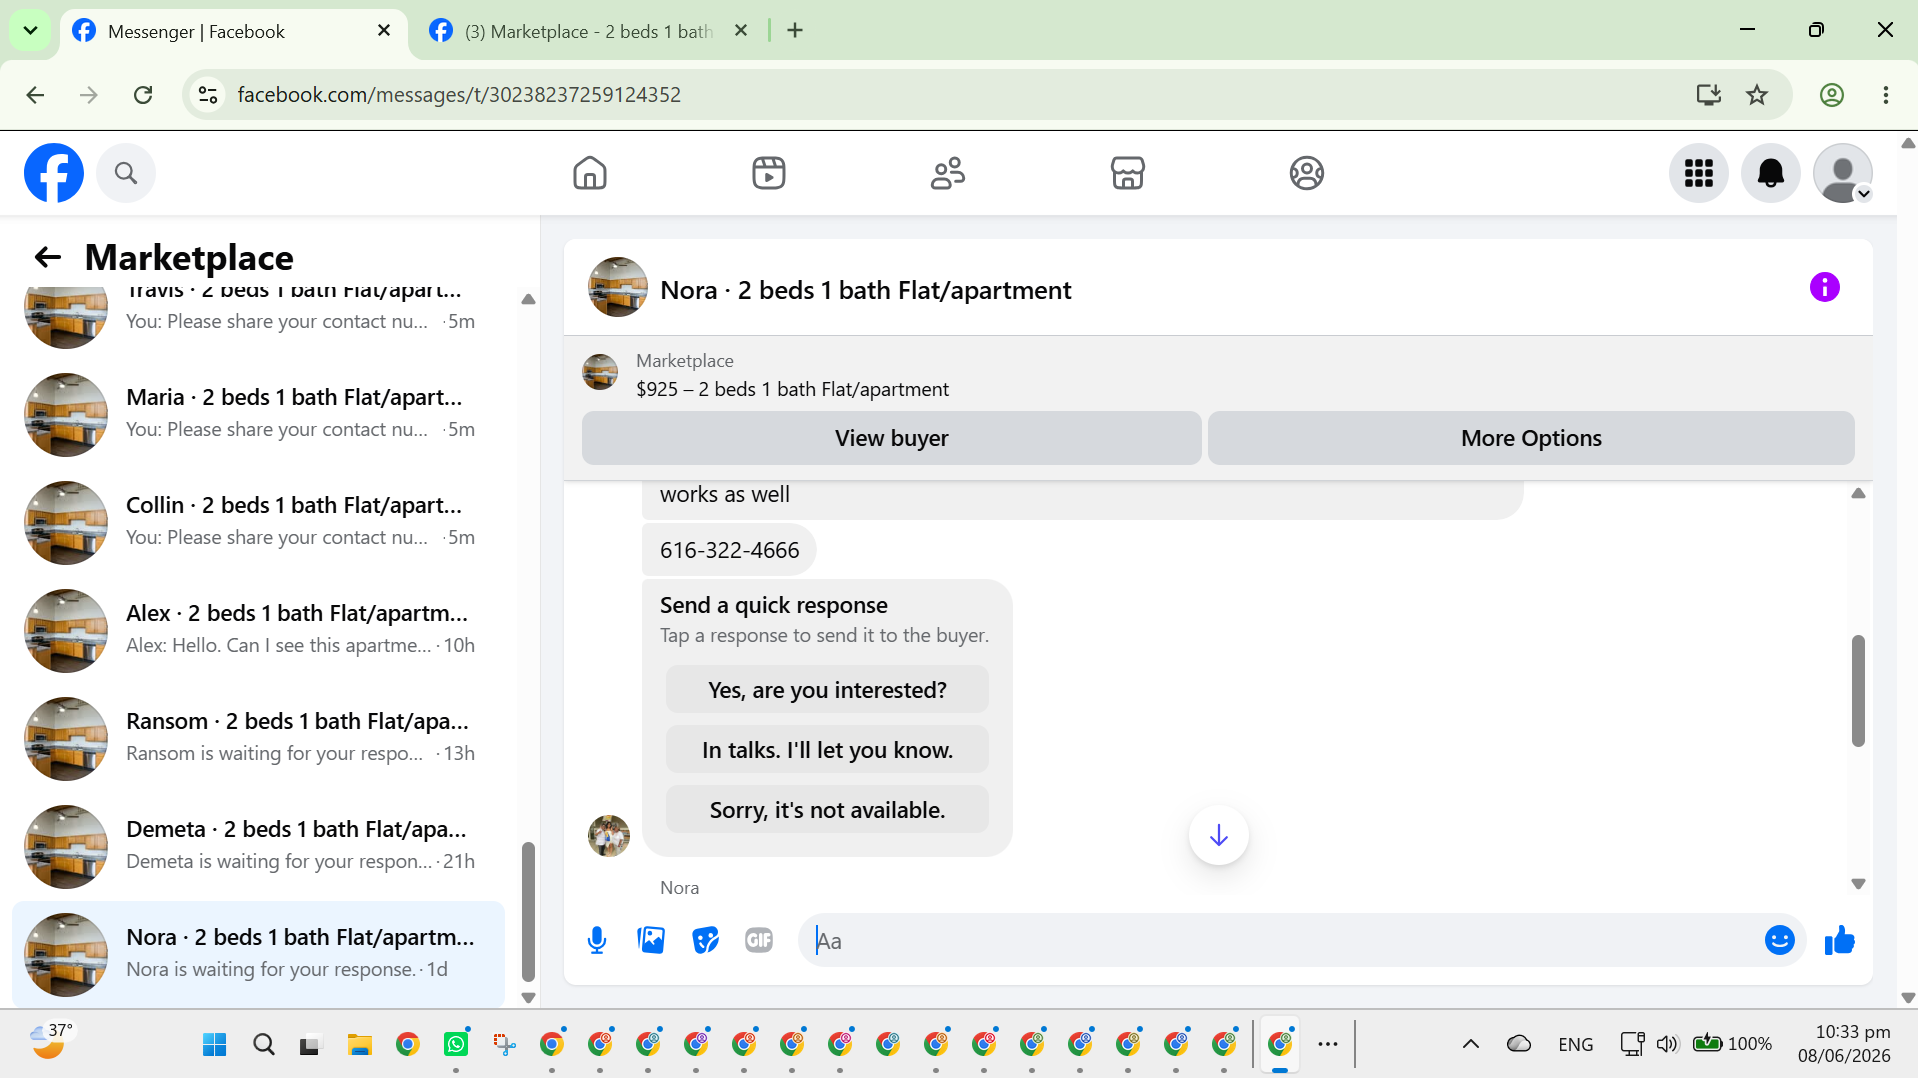Send a thumbs-up like
The height and width of the screenshot is (1078, 1918).
[x=1840, y=940]
